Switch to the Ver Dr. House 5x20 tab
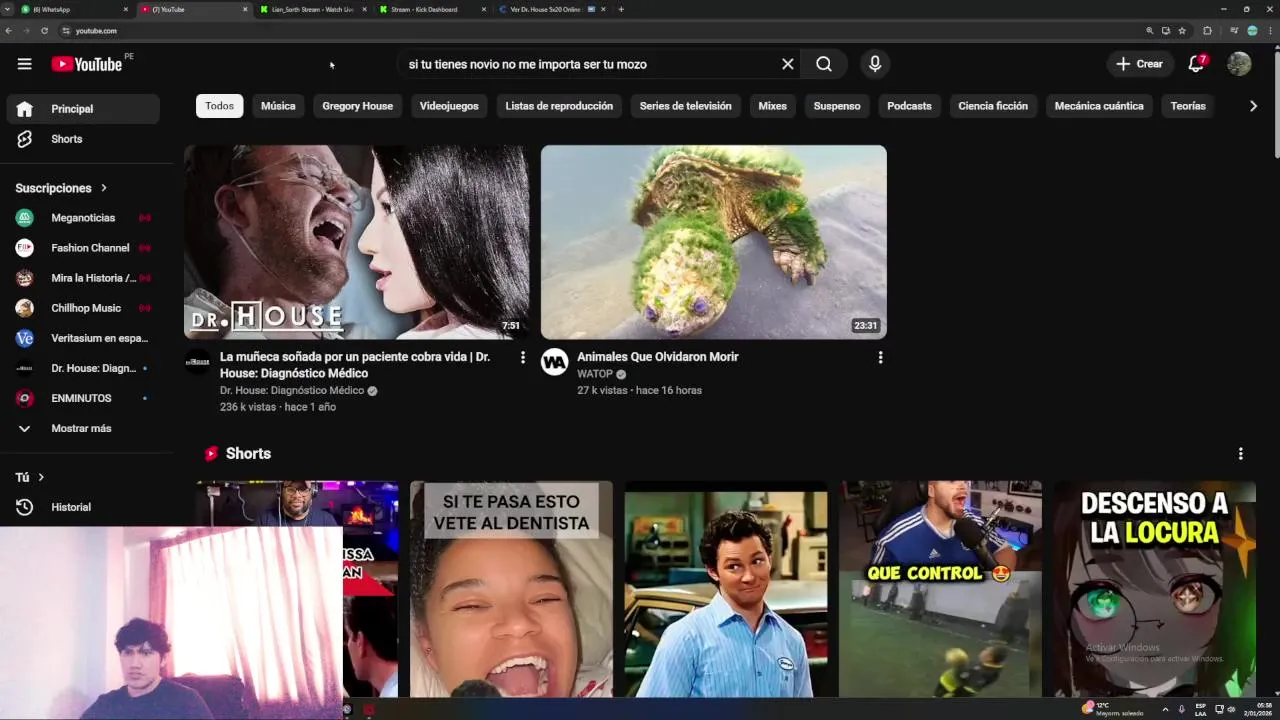The image size is (1280, 720). 550,9
